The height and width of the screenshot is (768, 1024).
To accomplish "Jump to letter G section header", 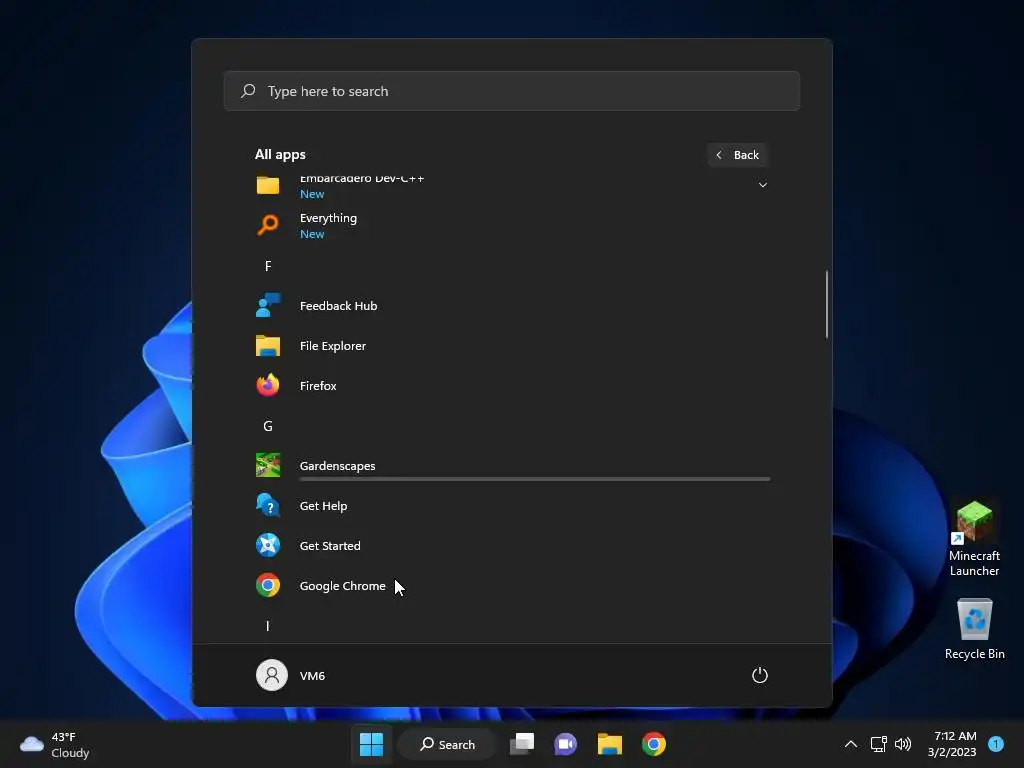I will [x=268, y=426].
